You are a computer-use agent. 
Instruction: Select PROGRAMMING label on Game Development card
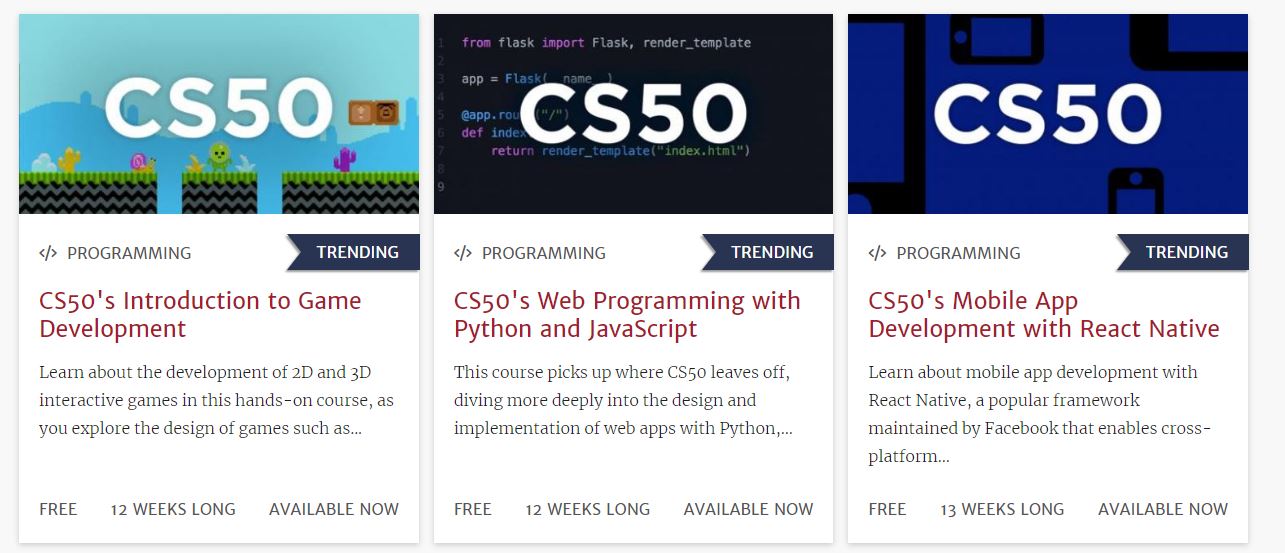[x=129, y=253]
